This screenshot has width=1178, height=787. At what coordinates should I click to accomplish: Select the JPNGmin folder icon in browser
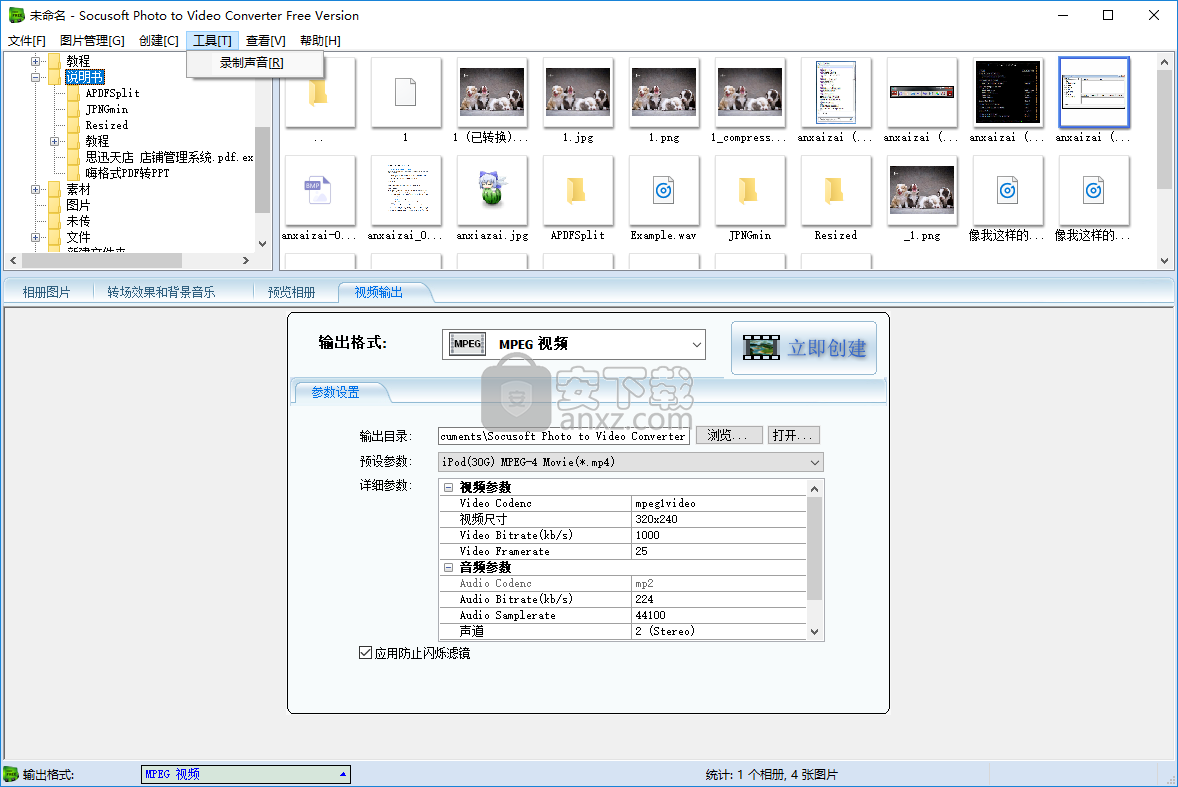[749, 191]
